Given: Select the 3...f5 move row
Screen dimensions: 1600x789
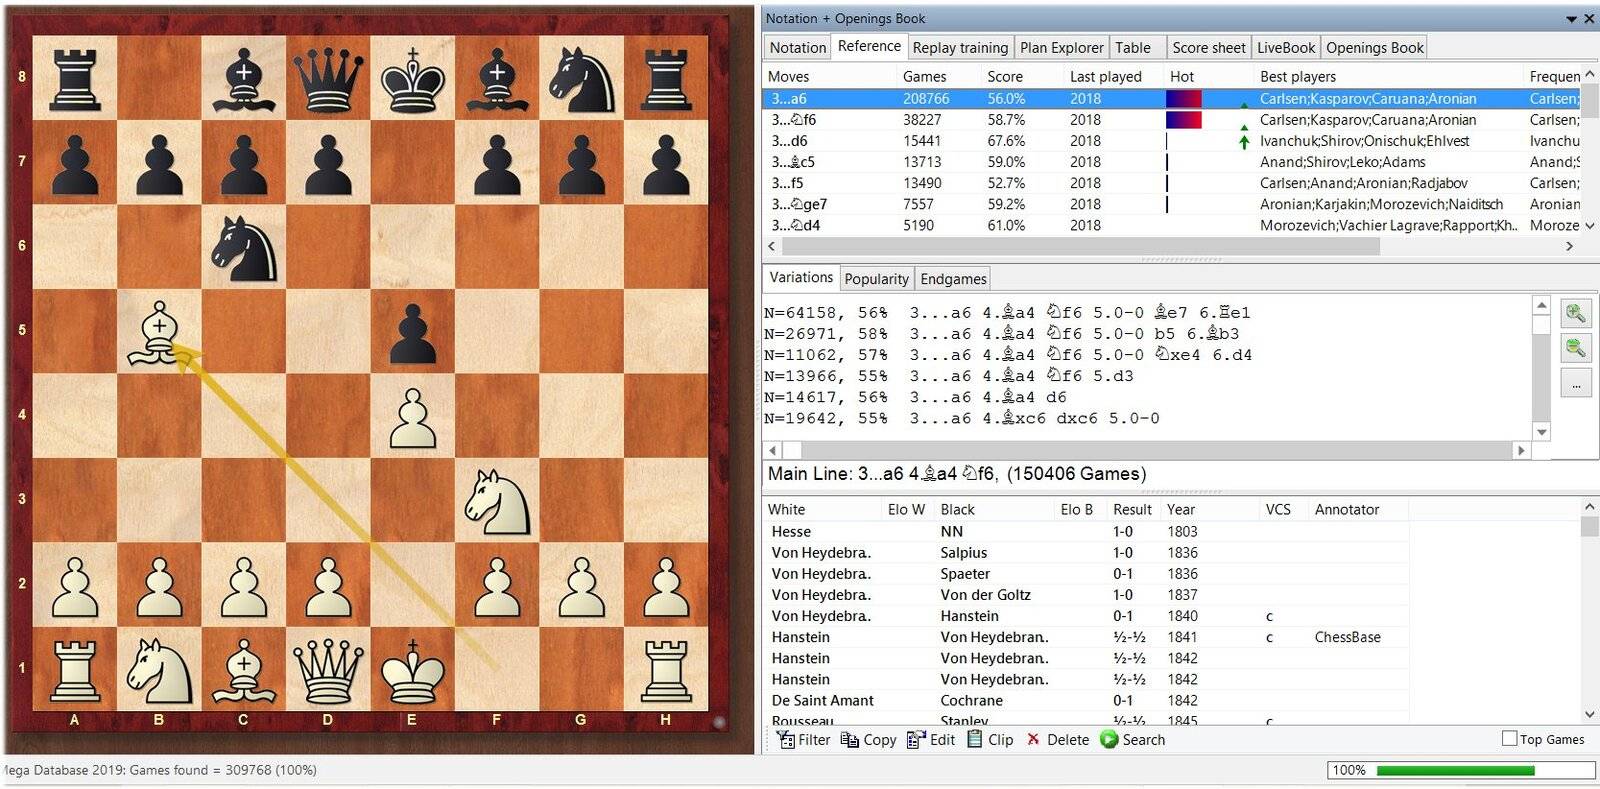Looking at the screenshot, I should [1173, 183].
